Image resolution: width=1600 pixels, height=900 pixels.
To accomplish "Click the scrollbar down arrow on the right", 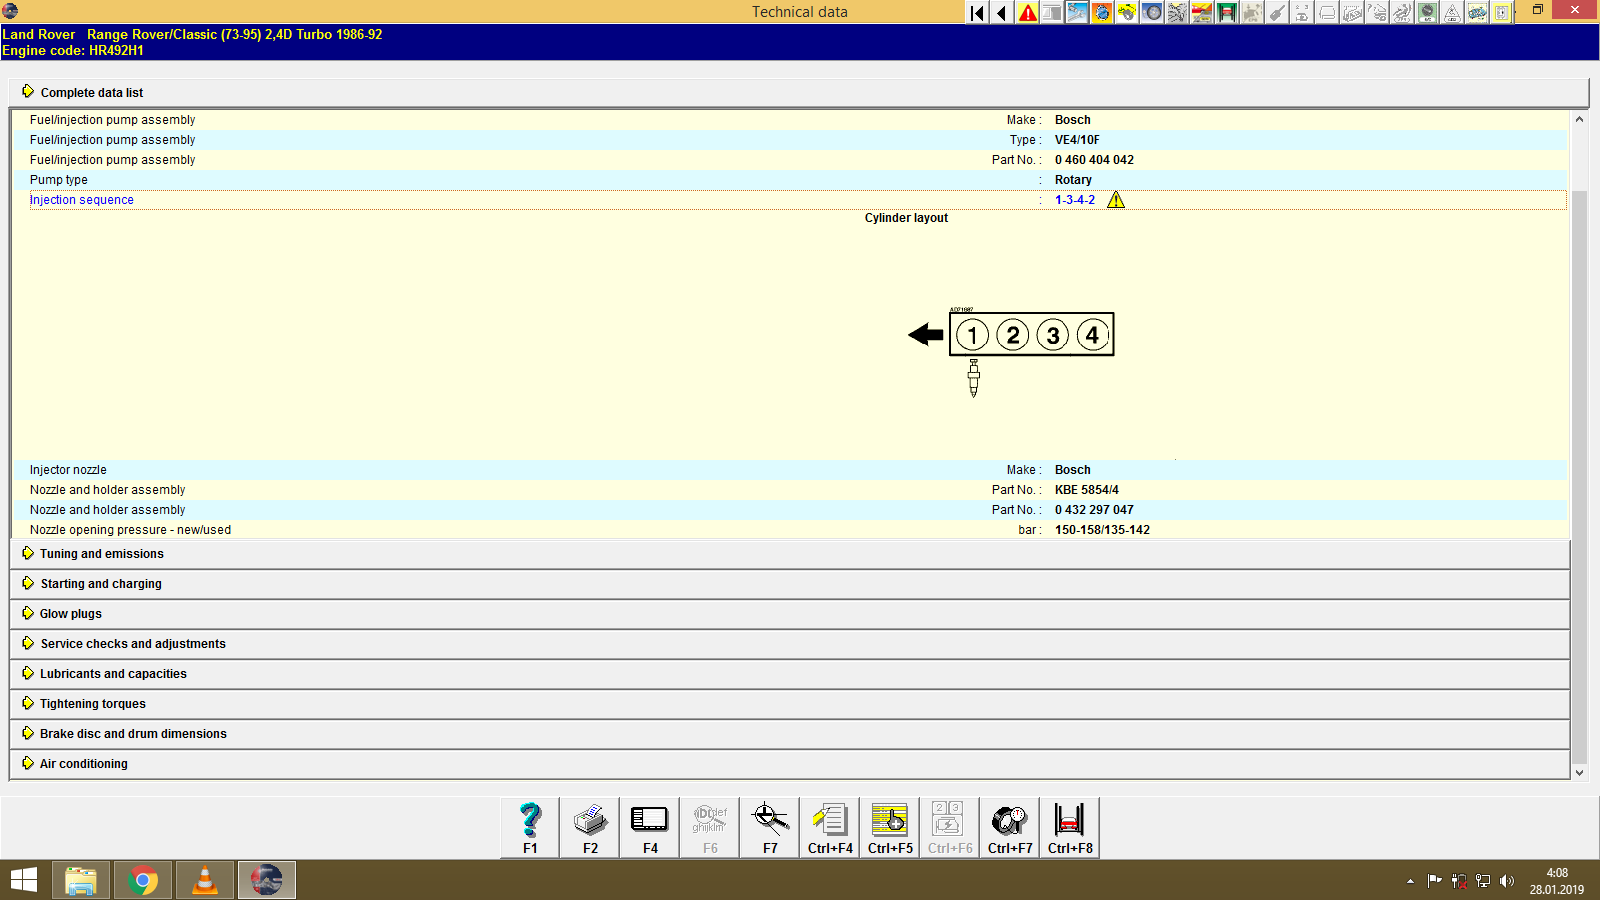I will point(1578,772).
